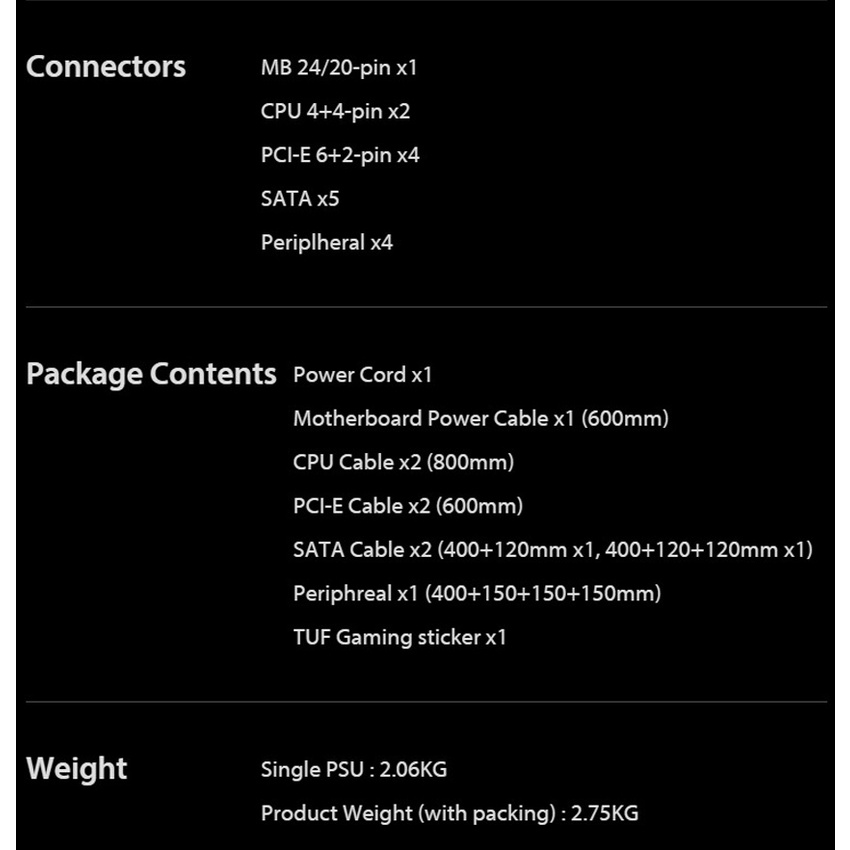Viewport: 850px width, 850px height.
Task: Click the divider line above the Weight section
Action: [426, 702]
